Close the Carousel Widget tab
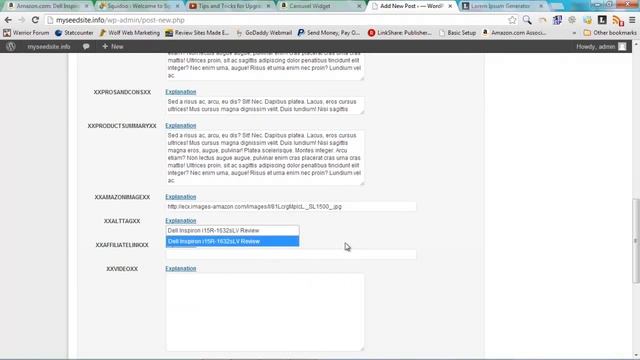640x360 pixels. 359,6
